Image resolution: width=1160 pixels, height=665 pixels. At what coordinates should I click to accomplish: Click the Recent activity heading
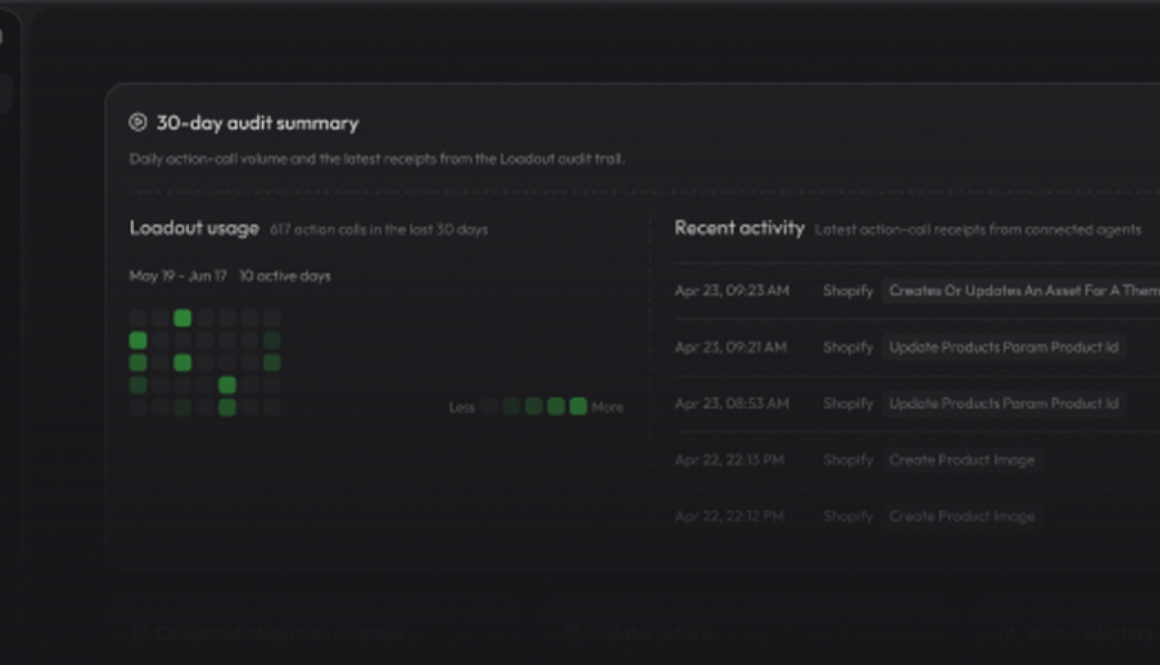[739, 228]
